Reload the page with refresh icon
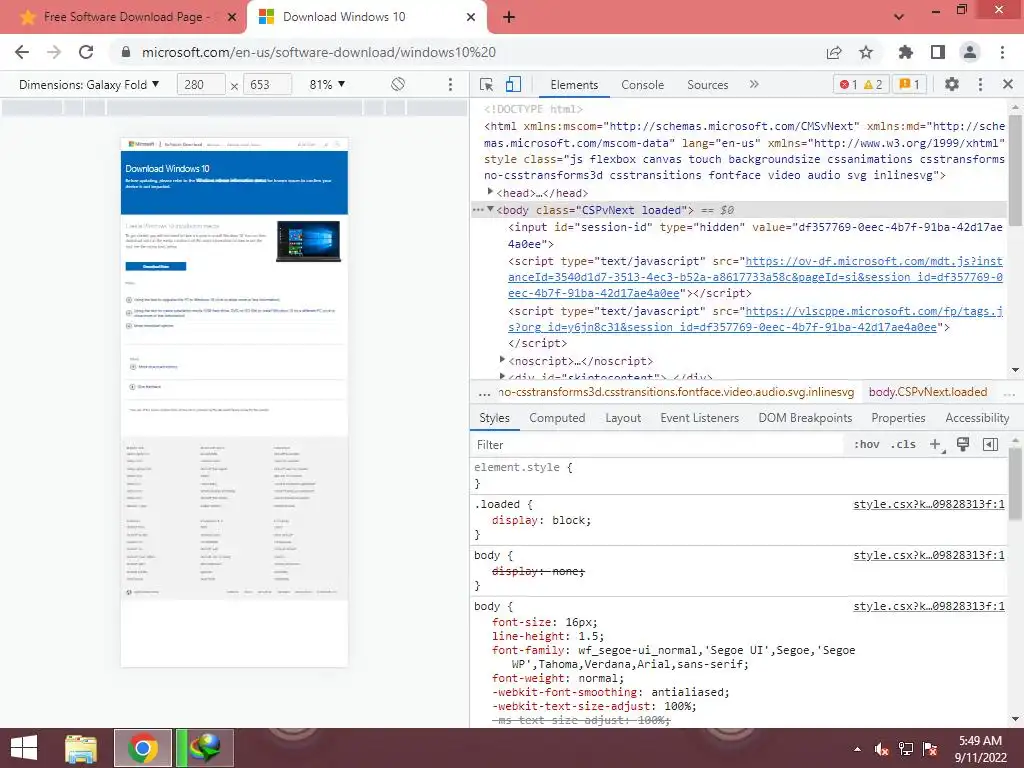The width and height of the screenshot is (1024, 768). [86, 52]
